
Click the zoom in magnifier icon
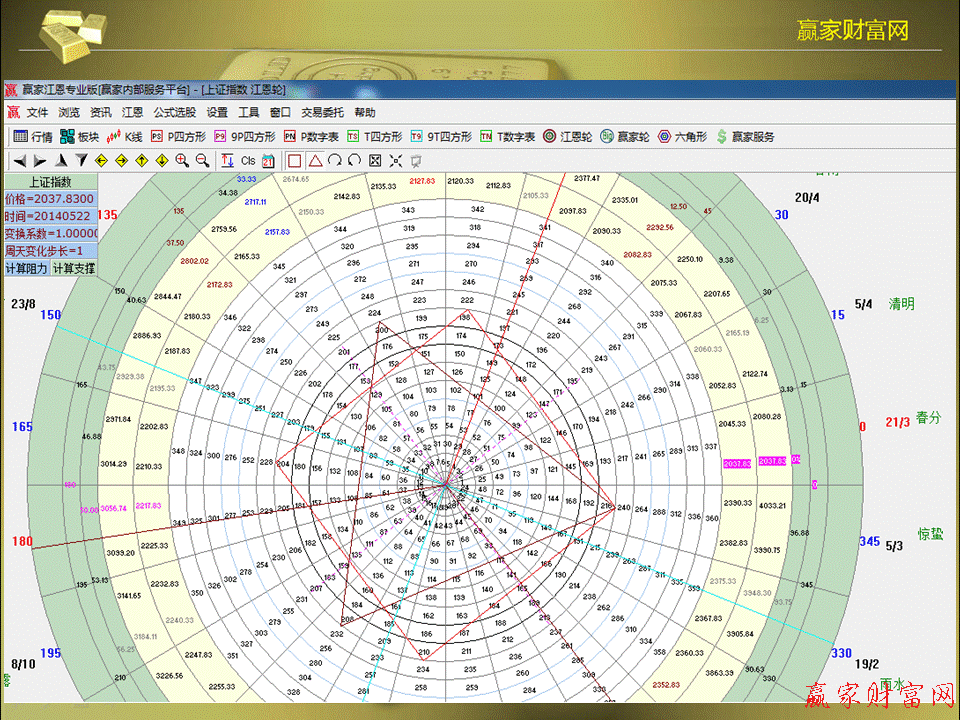tap(182, 161)
